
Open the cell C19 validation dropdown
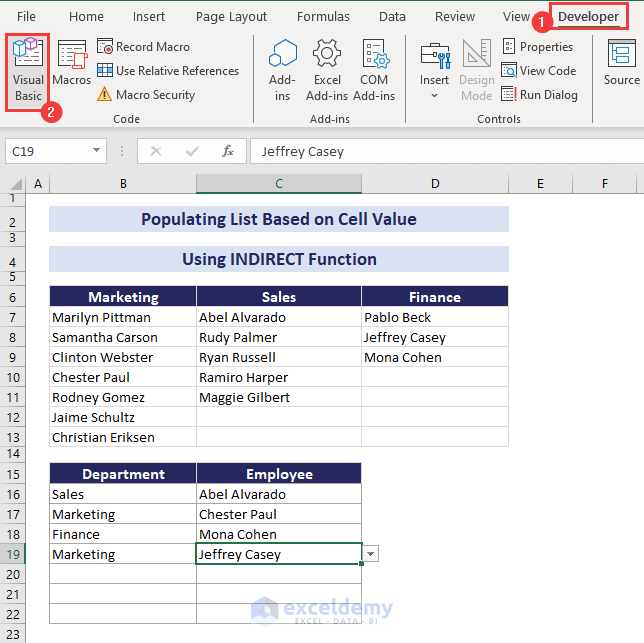point(370,554)
